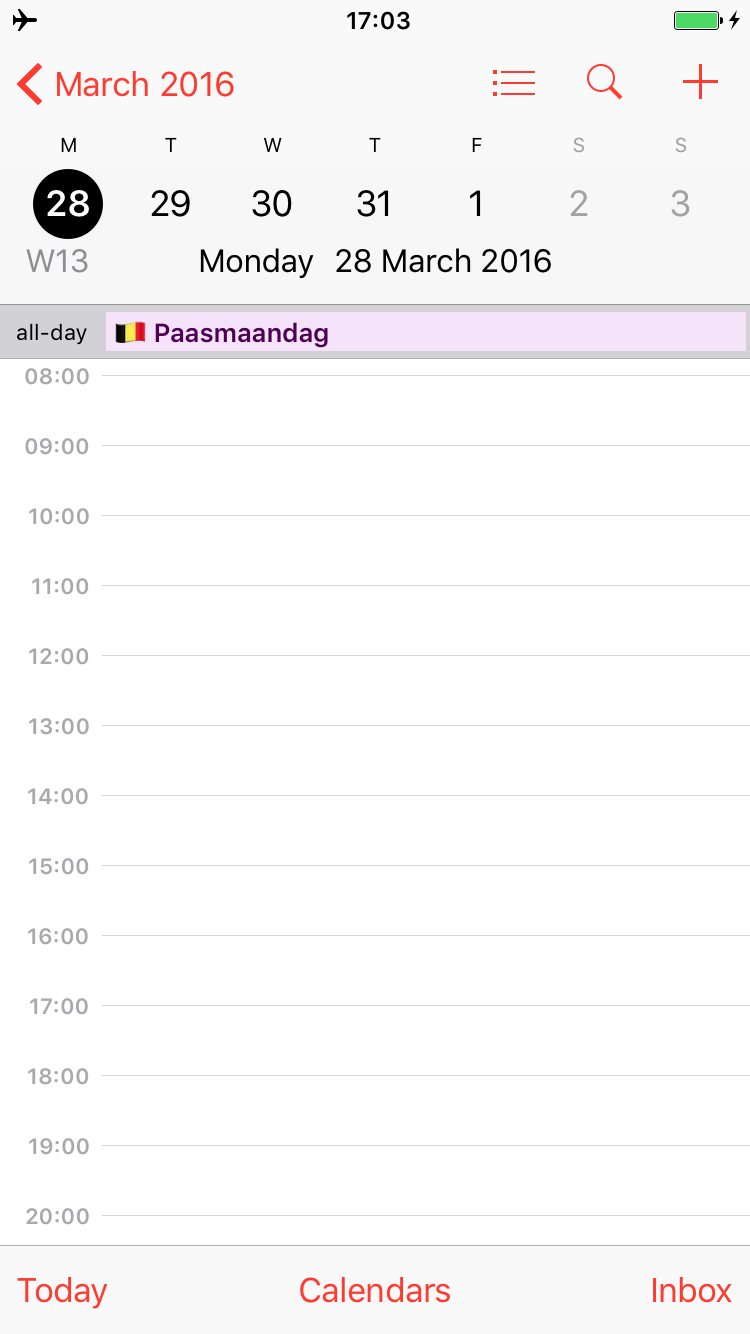Select Sunday 3 in week strip
This screenshot has height=1334, width=750.
click(680, 204)
